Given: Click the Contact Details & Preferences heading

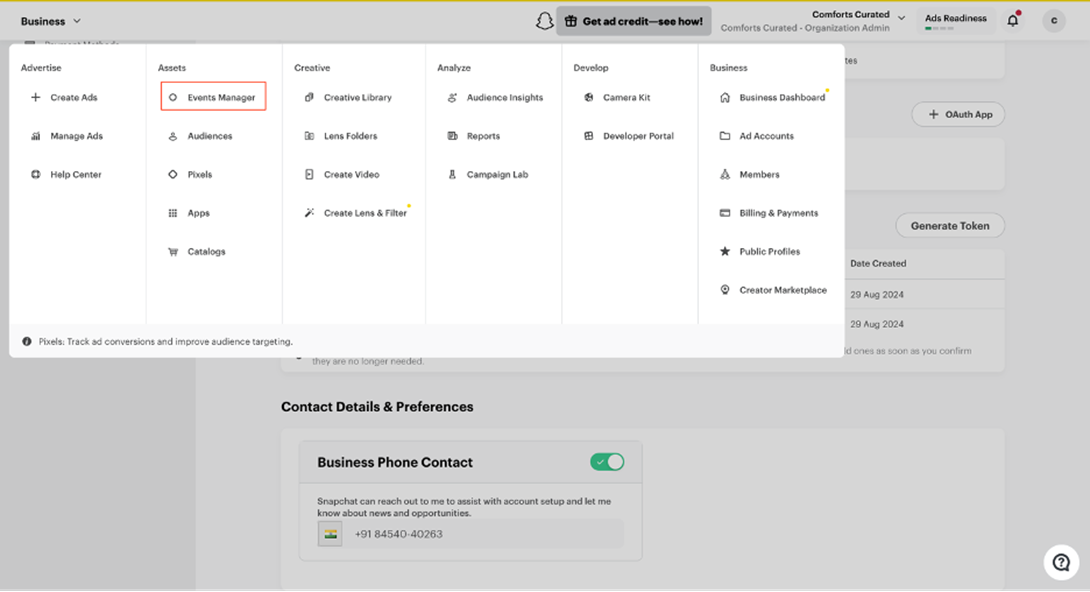Looking at the screenshot, I should pyautogui.click(x=377, y=407).
